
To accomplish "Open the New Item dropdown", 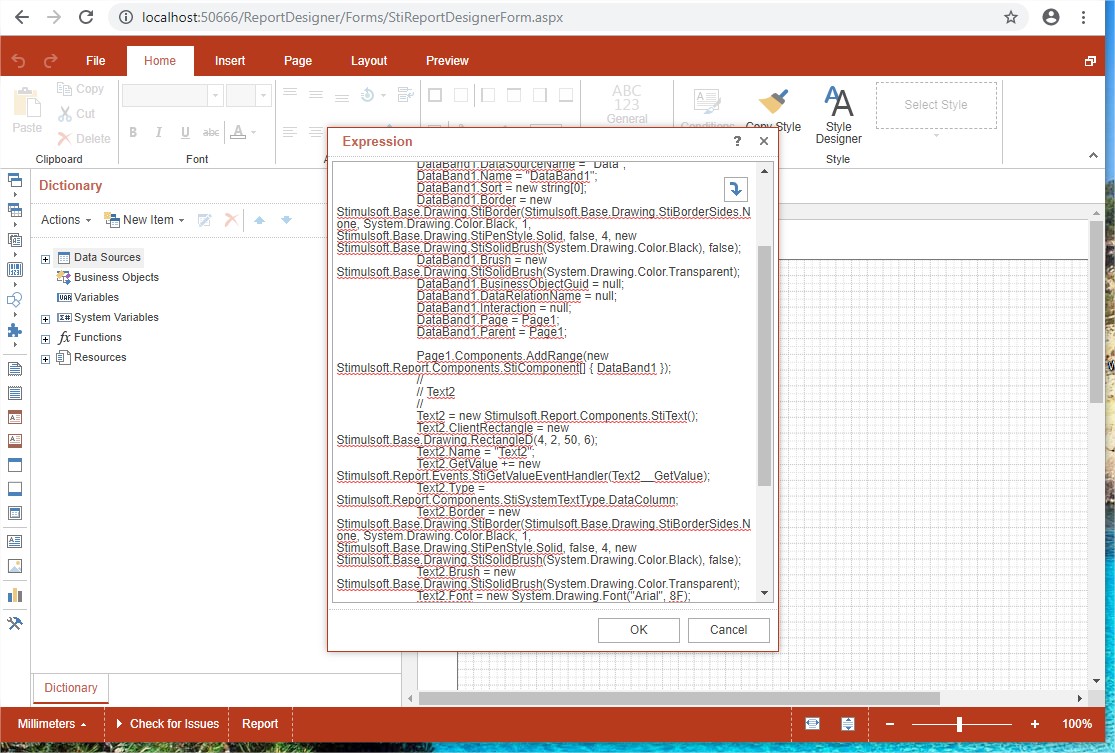I will tap(144, 220).
